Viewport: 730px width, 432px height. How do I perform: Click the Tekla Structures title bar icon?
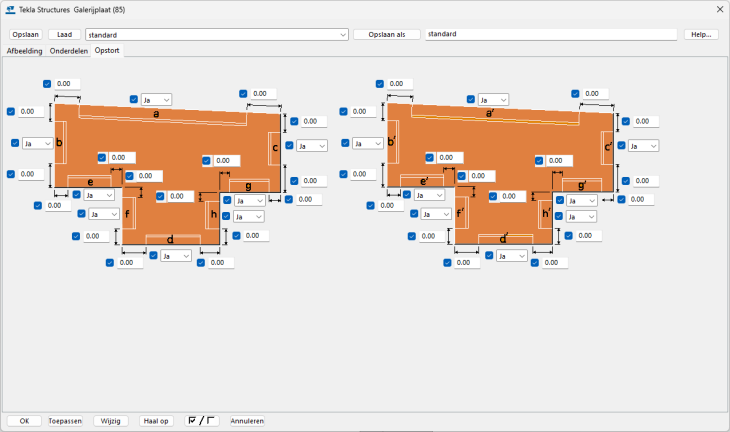[11, 10]
